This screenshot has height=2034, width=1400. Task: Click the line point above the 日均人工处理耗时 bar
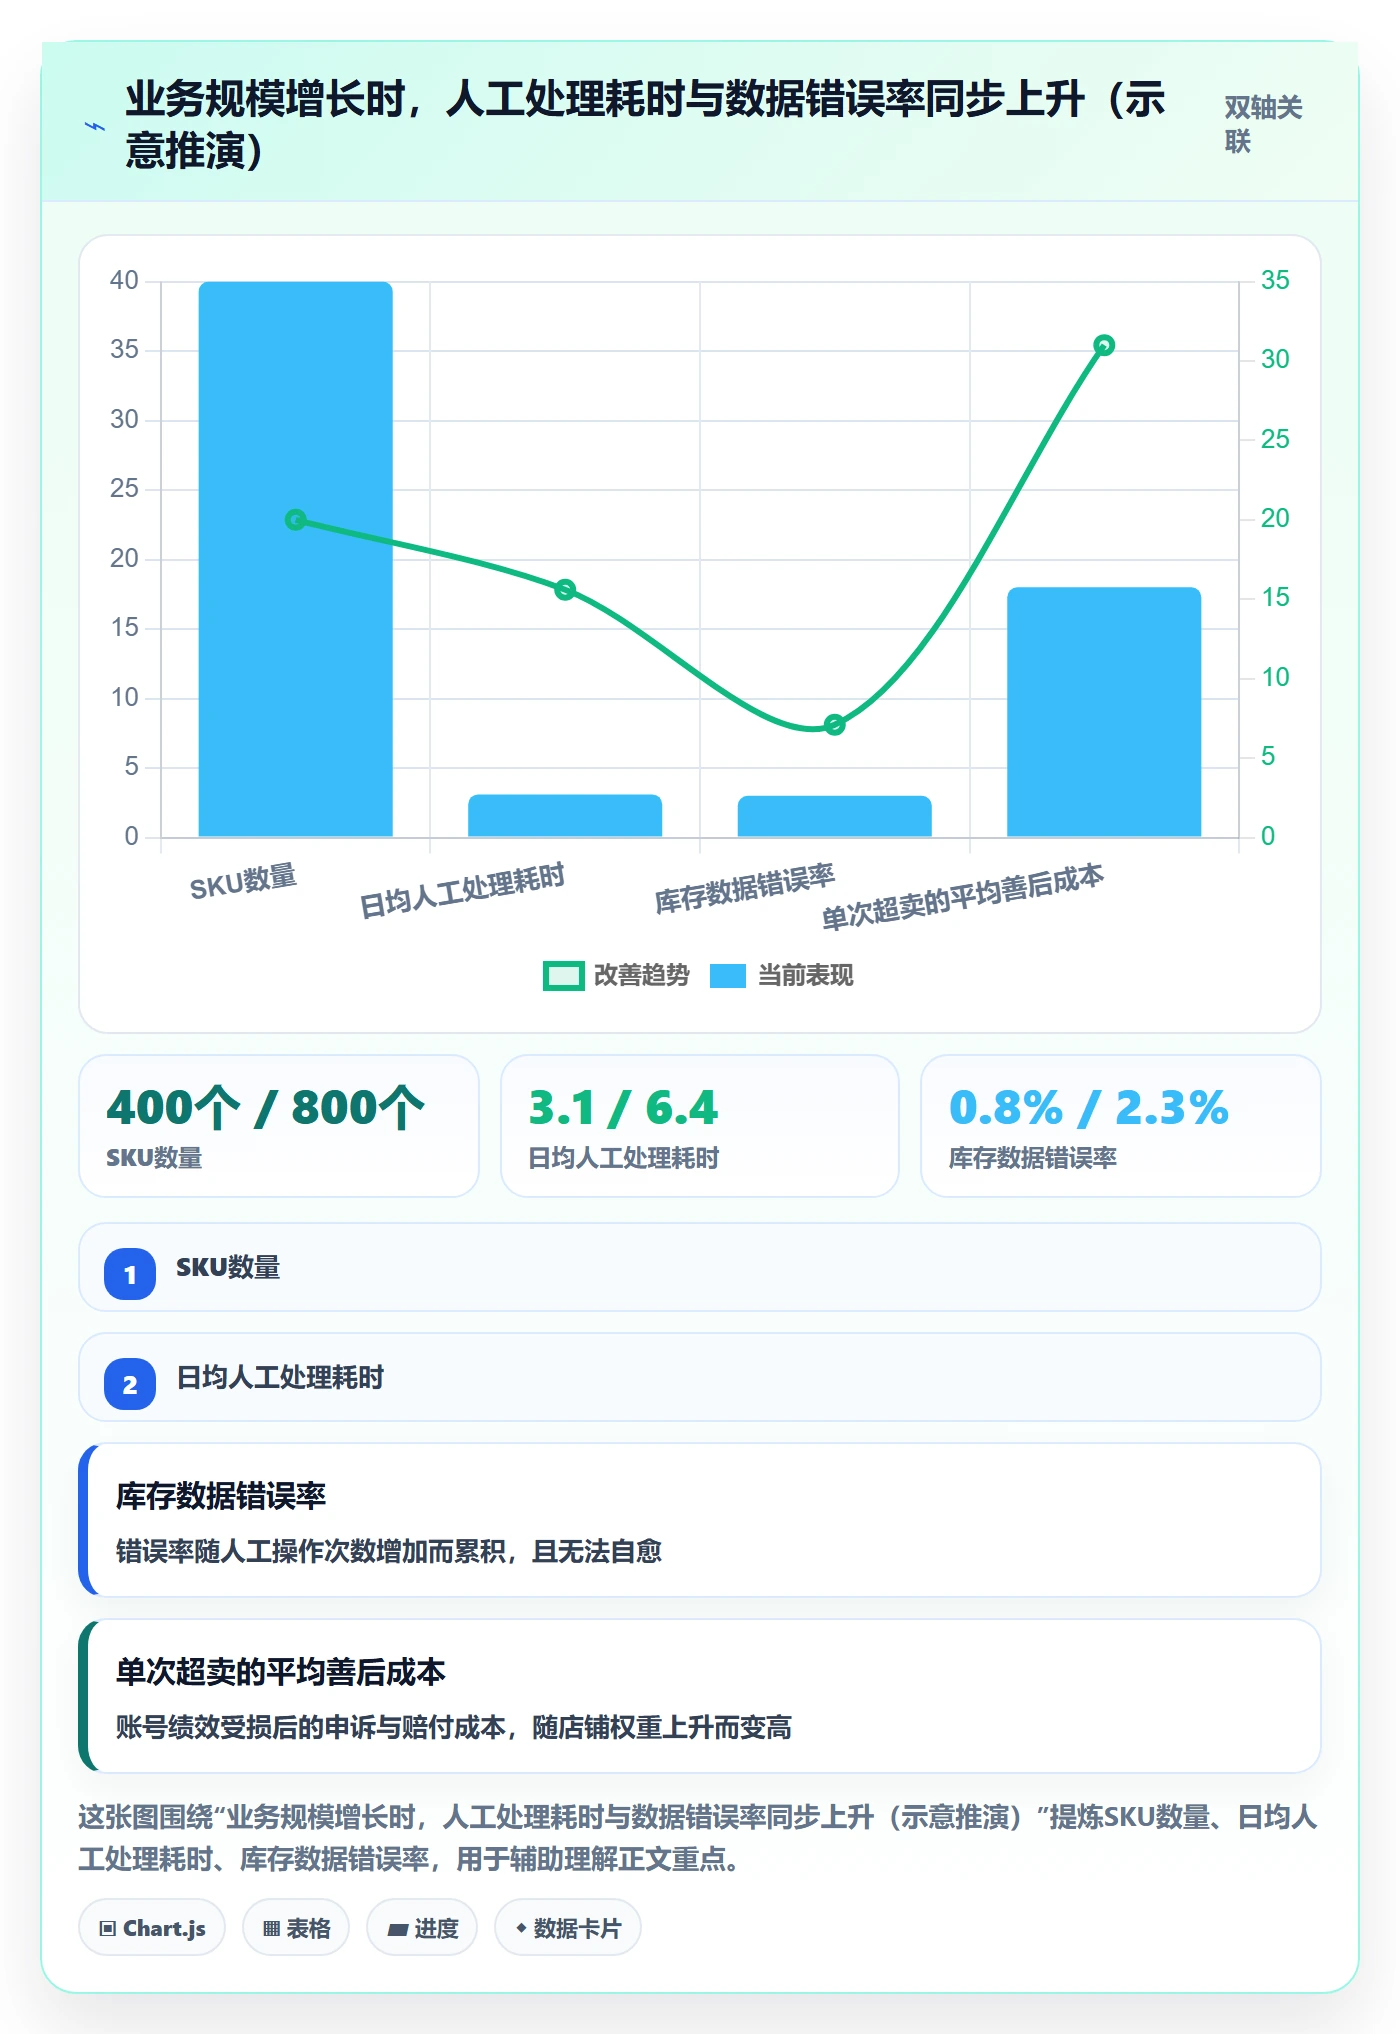coord(565,590)
